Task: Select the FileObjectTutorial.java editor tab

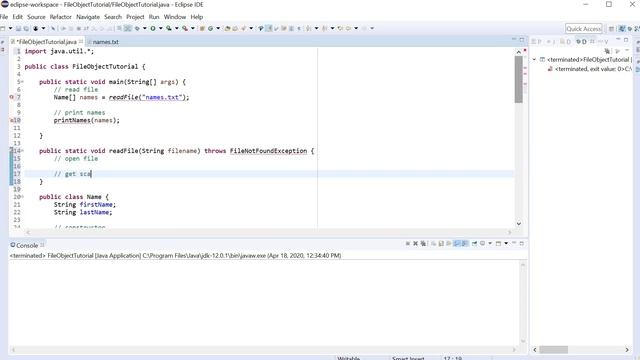Action: pos(46,42)
